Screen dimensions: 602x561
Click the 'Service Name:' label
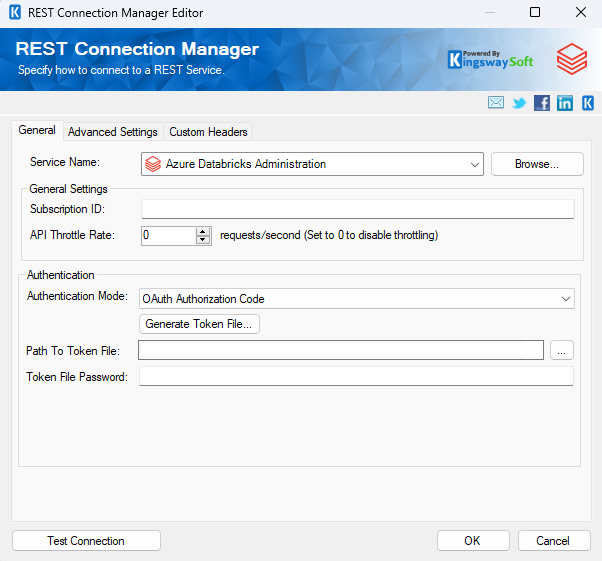pos(65,162)
